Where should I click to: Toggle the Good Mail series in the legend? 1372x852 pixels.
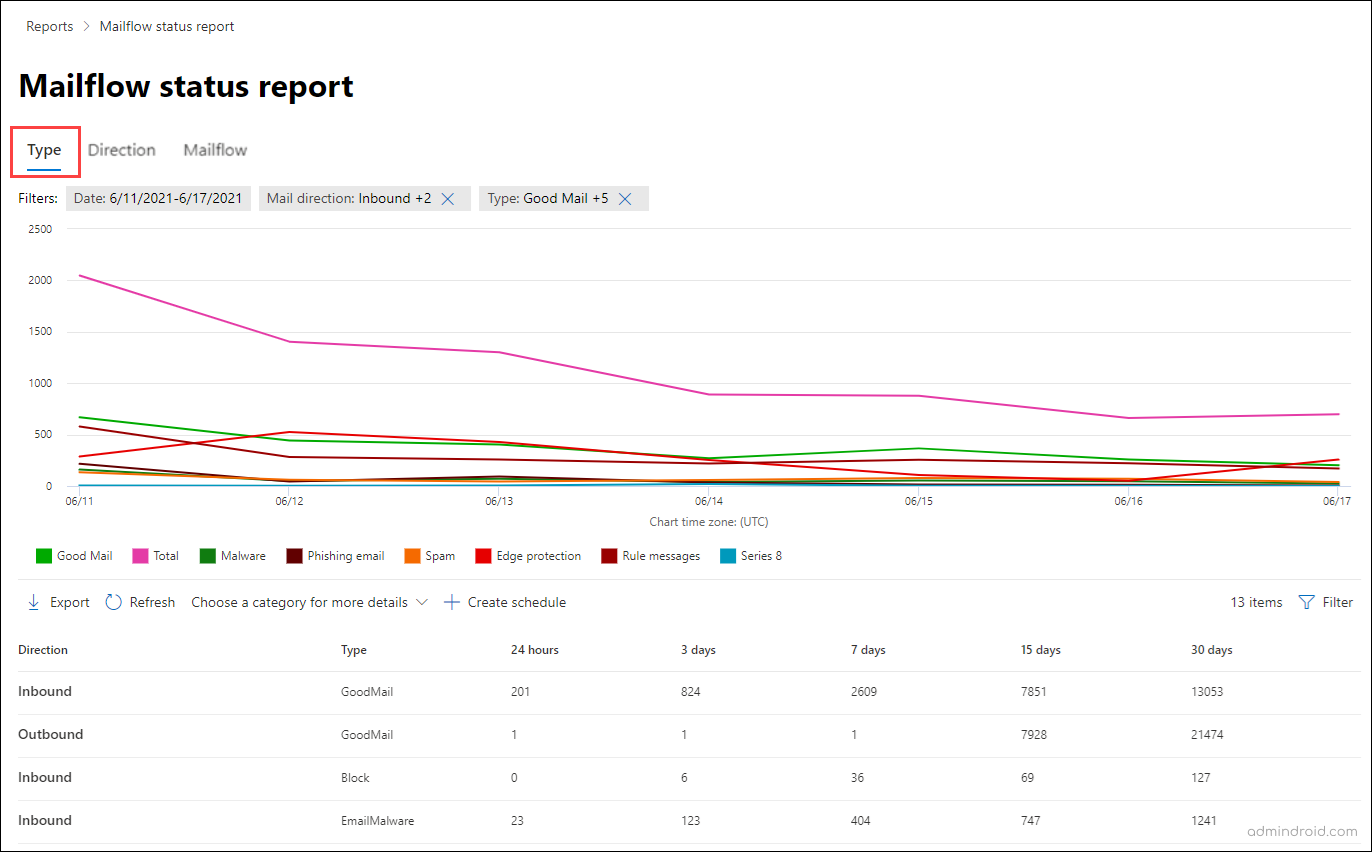(x=74, y=555)
